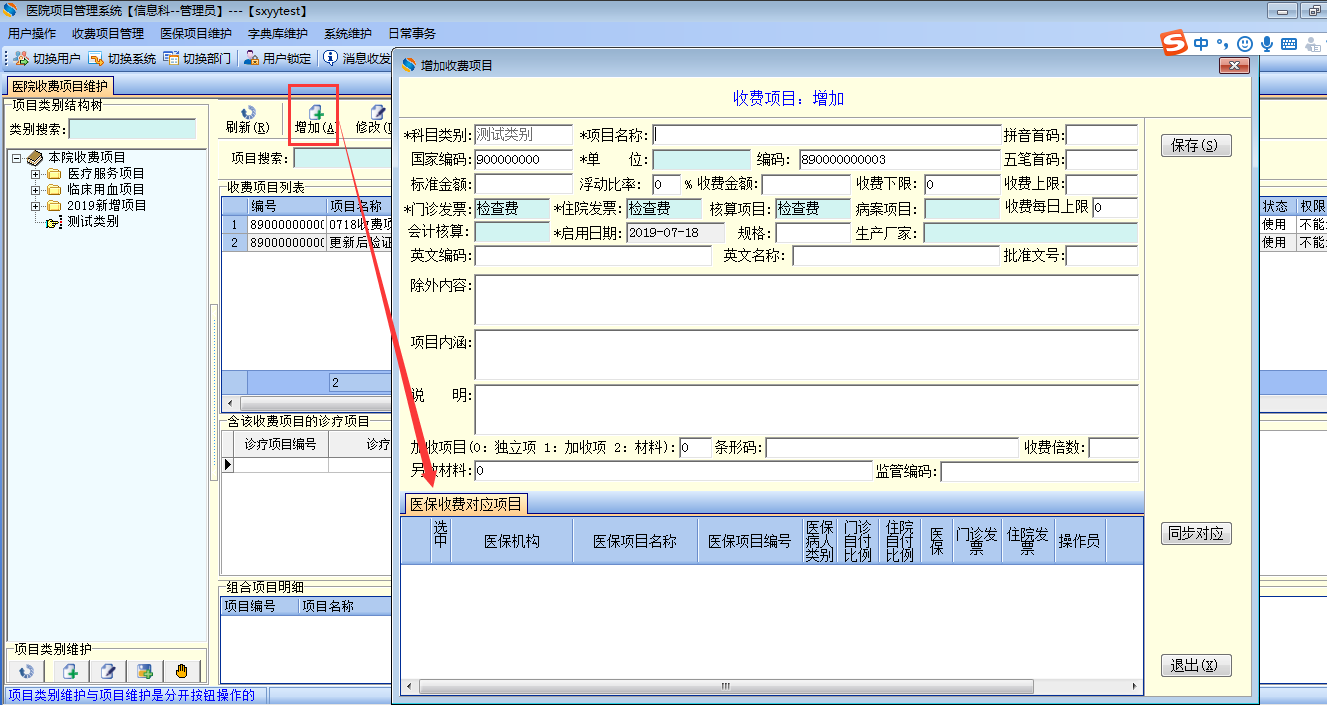
Task: Close the 增加收费项目 dialog
Action: pos(1235,65)
